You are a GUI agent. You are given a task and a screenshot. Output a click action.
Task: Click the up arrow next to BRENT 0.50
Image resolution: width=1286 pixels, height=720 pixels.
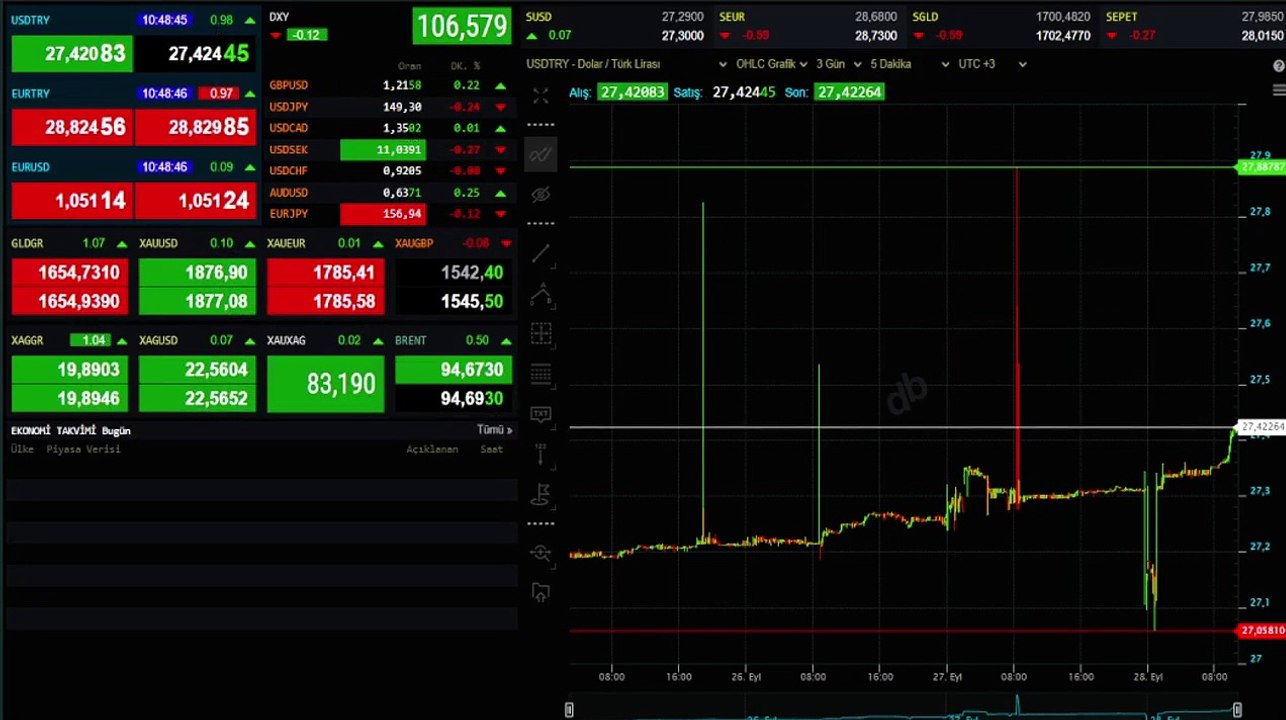coord(505,341)
